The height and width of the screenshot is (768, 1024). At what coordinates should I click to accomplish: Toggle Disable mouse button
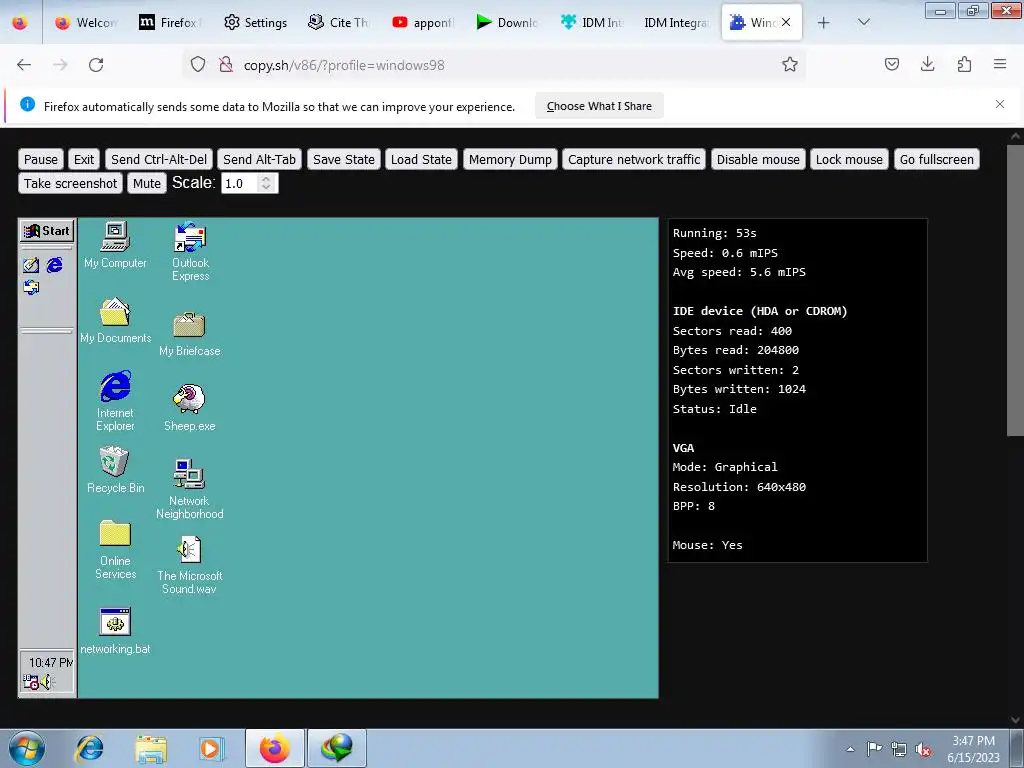[758, 159]
